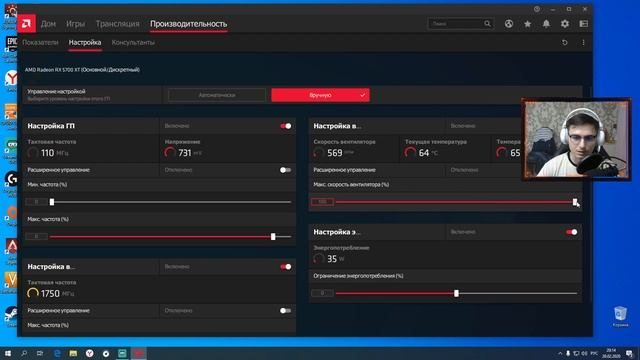This screenshot has width=640, height=360.
Task: Choose Автоматически tuning control
Action: tap(217, 95)
